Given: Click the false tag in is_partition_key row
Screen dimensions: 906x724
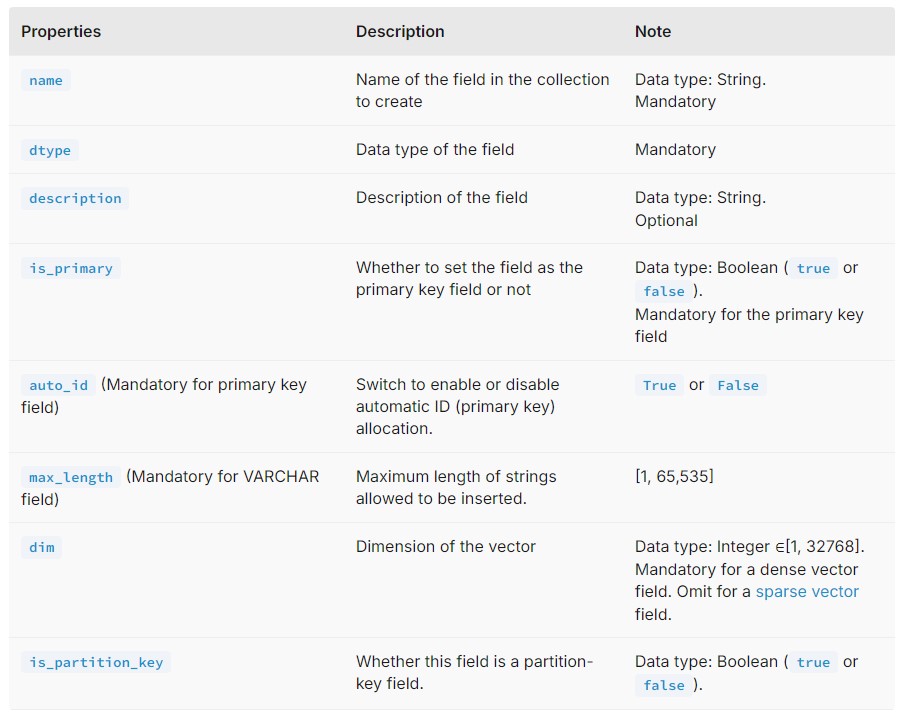Looking at the screenshot, I should click(x=664, y=685).
